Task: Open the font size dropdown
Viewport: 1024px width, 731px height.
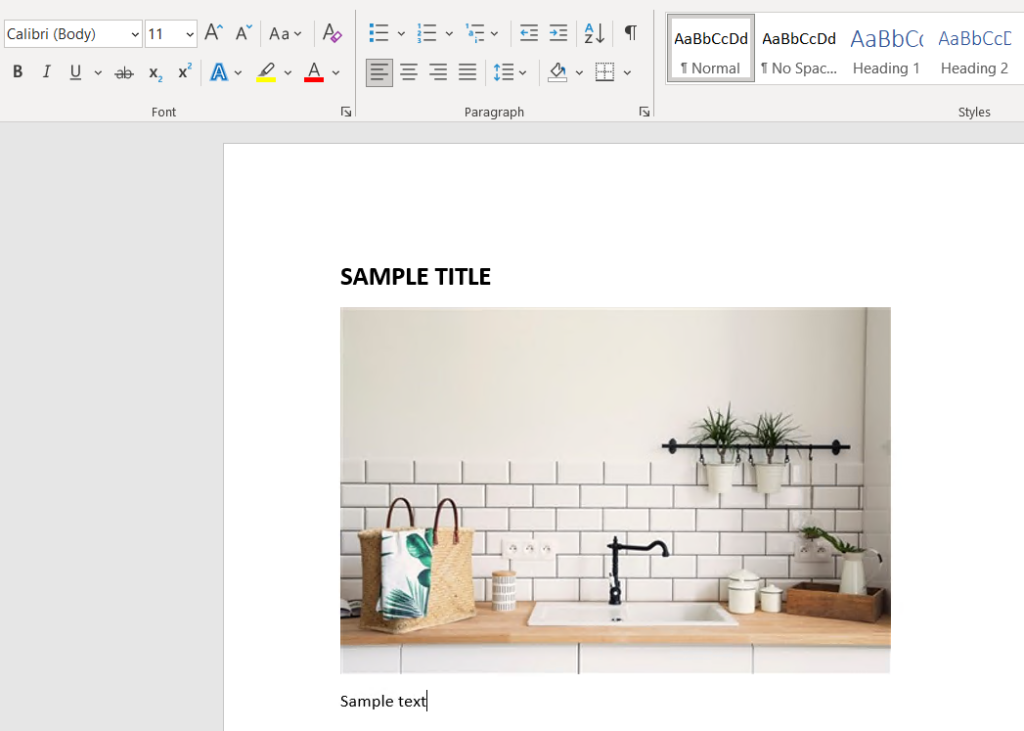Action: click(190, 35)
